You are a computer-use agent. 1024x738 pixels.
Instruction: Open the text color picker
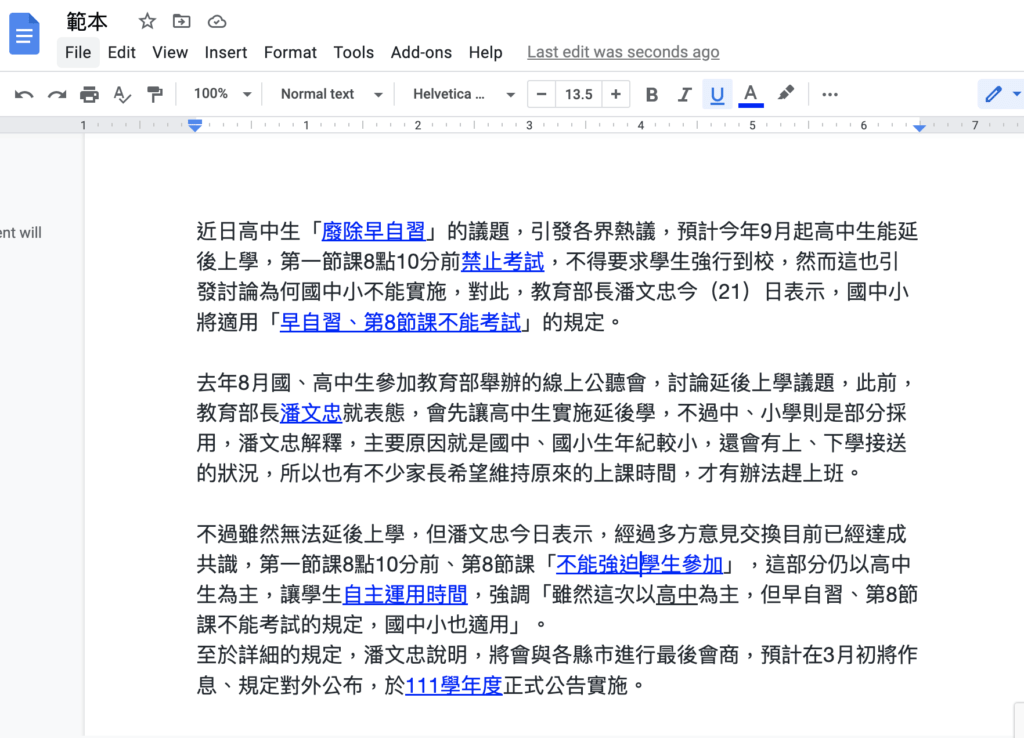(750, 94)
